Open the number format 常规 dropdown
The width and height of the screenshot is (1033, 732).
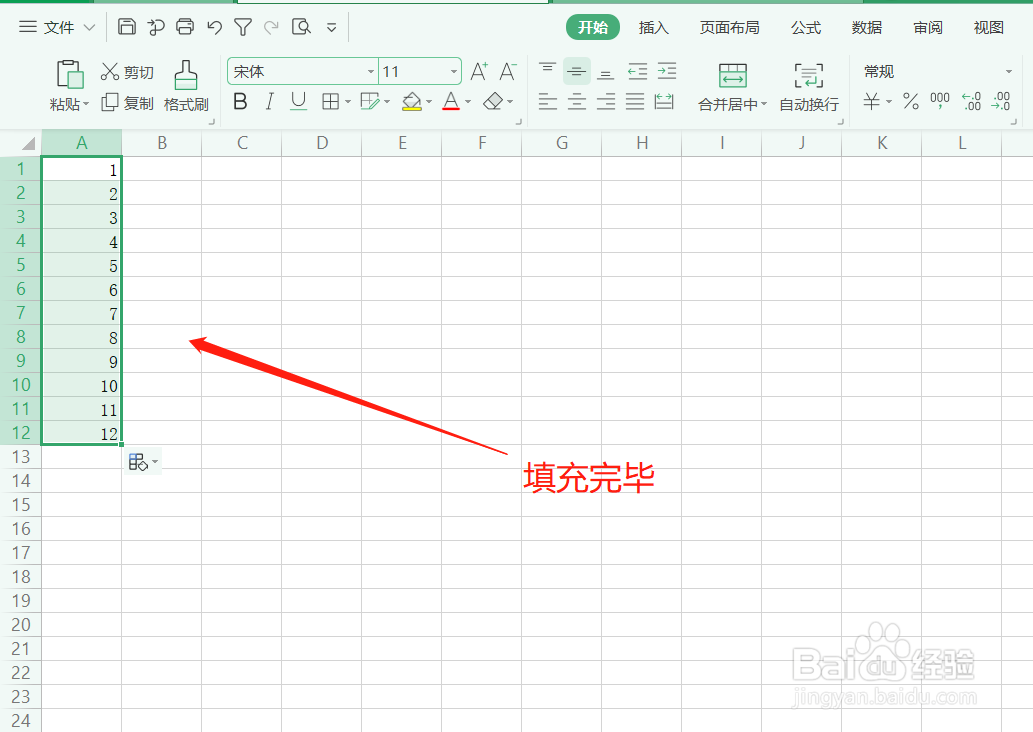click(1009, 71)
